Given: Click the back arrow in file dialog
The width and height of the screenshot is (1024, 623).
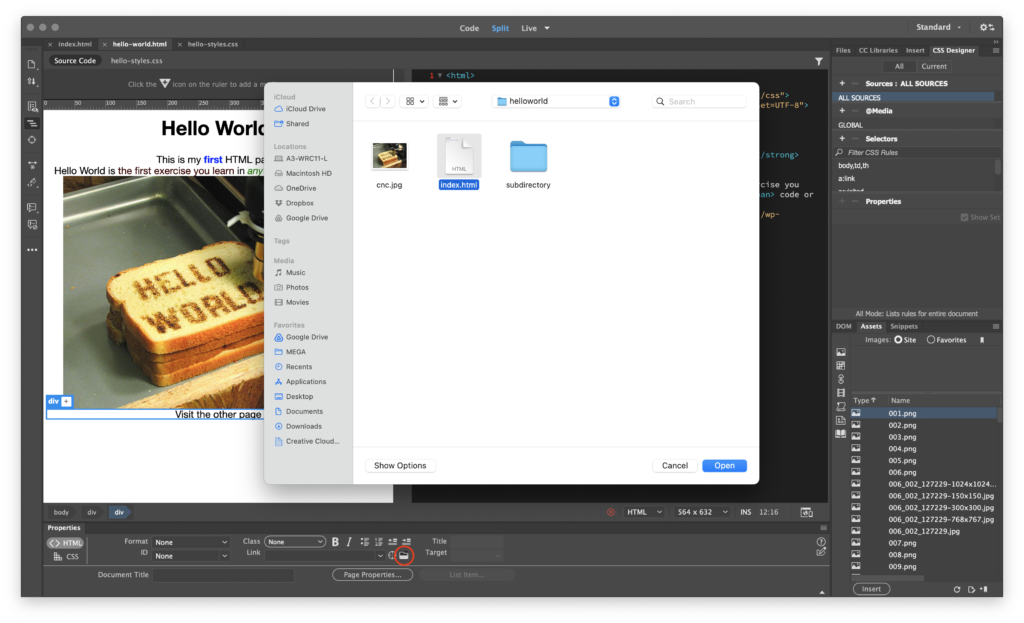Looking at the screenshot, I should (373, 101).
